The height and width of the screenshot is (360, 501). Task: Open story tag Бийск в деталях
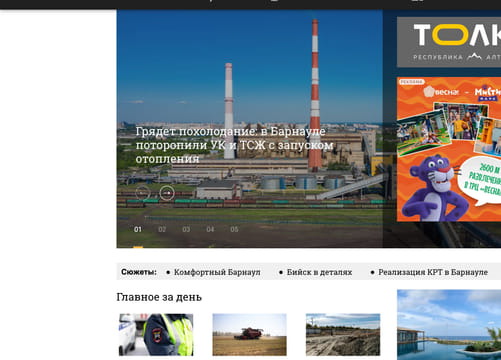[319, 272]
